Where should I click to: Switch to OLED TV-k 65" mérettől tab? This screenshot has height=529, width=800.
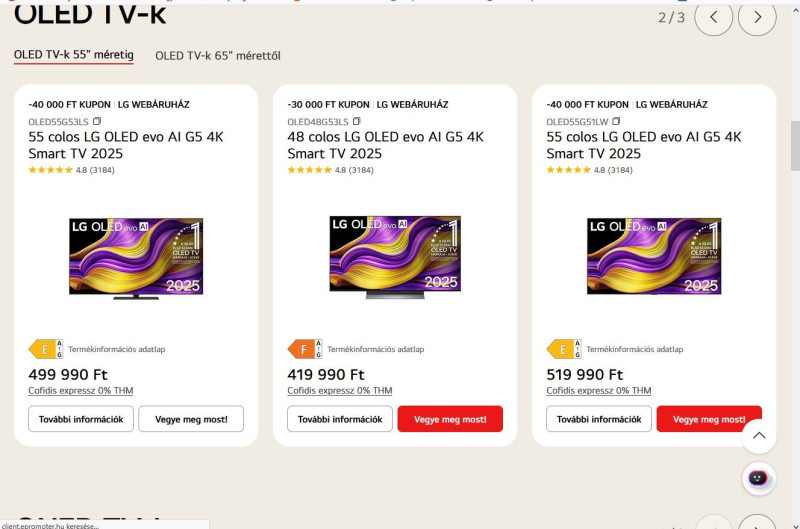click(218, 56)
